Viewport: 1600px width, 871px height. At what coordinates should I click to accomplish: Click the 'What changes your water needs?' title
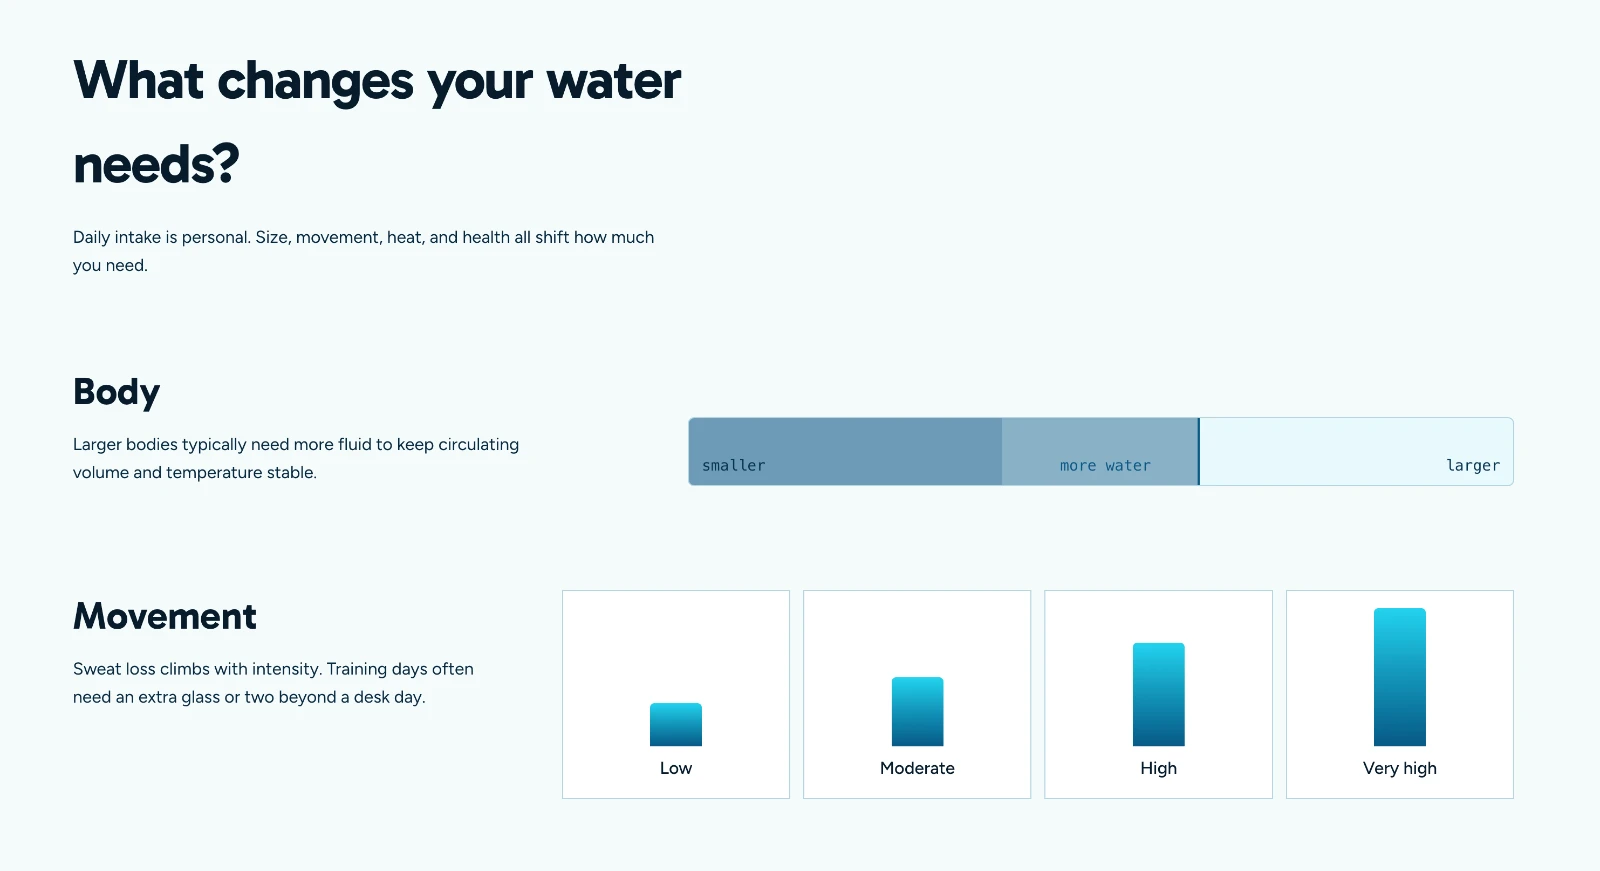pyautogui.click(x=377, y=122)
